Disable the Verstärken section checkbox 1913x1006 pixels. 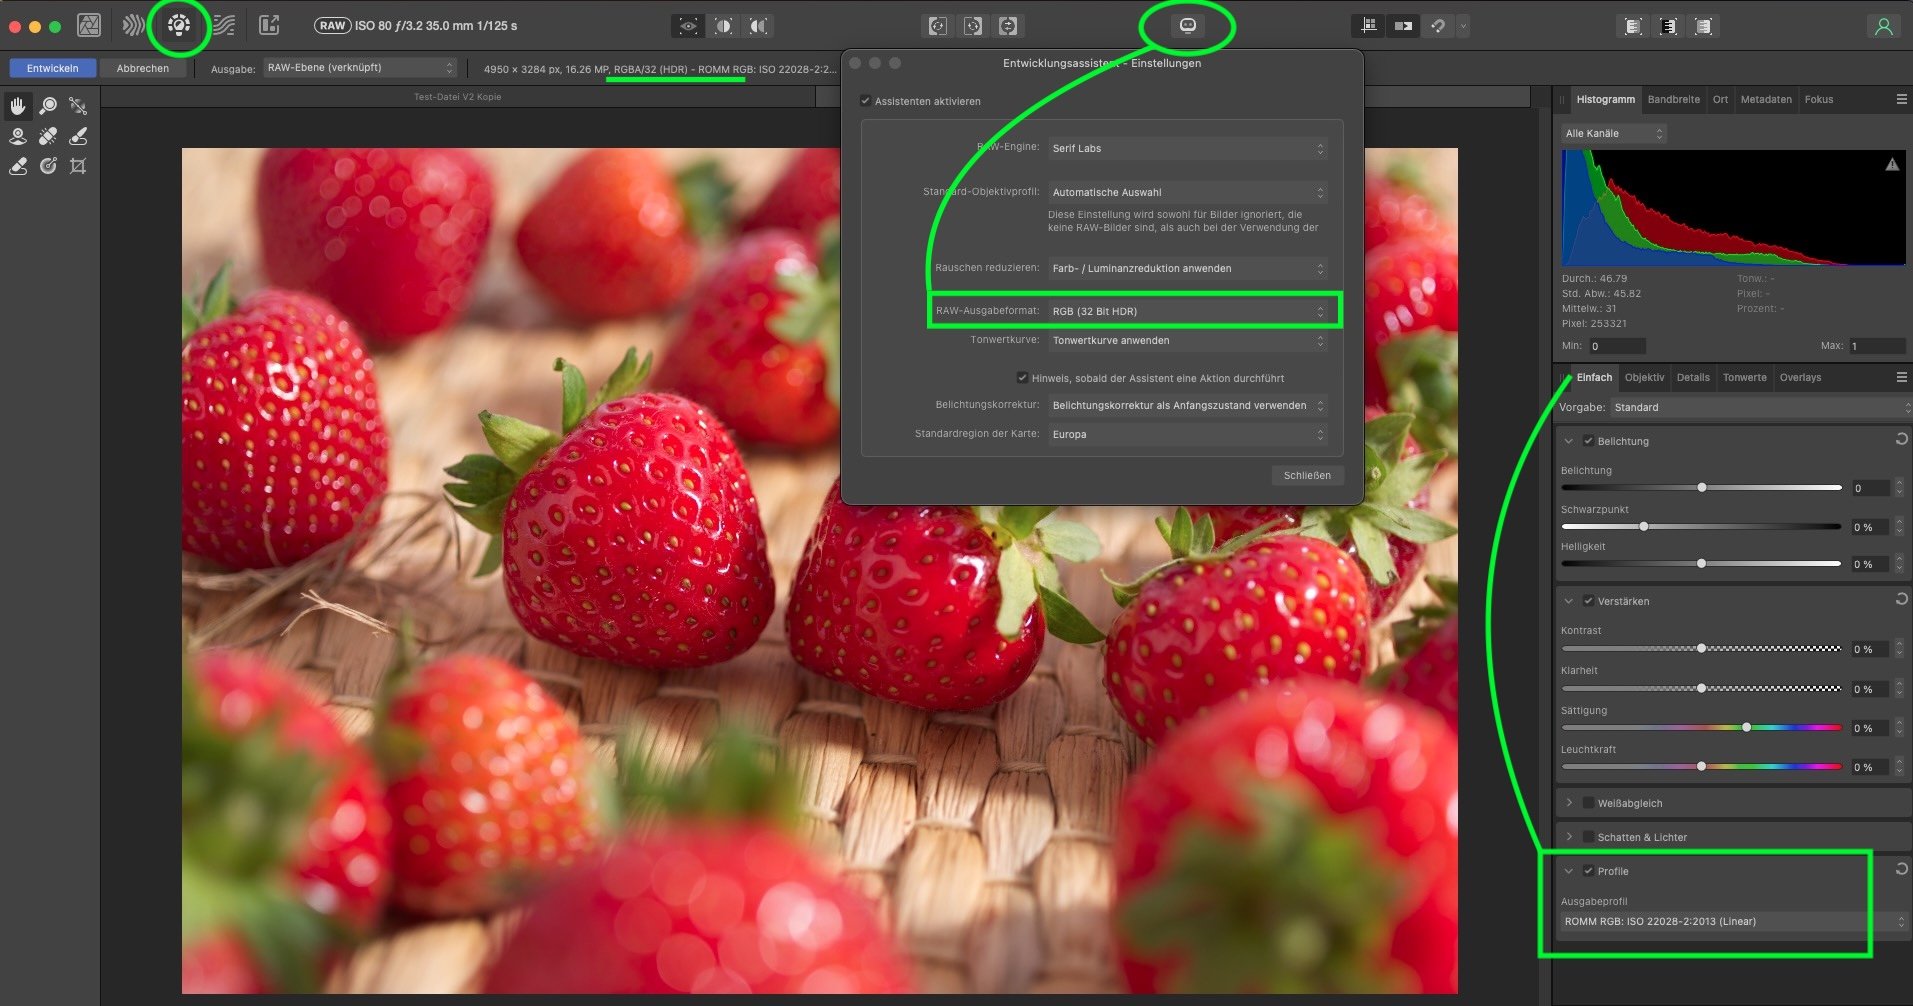coord(1588,601)
